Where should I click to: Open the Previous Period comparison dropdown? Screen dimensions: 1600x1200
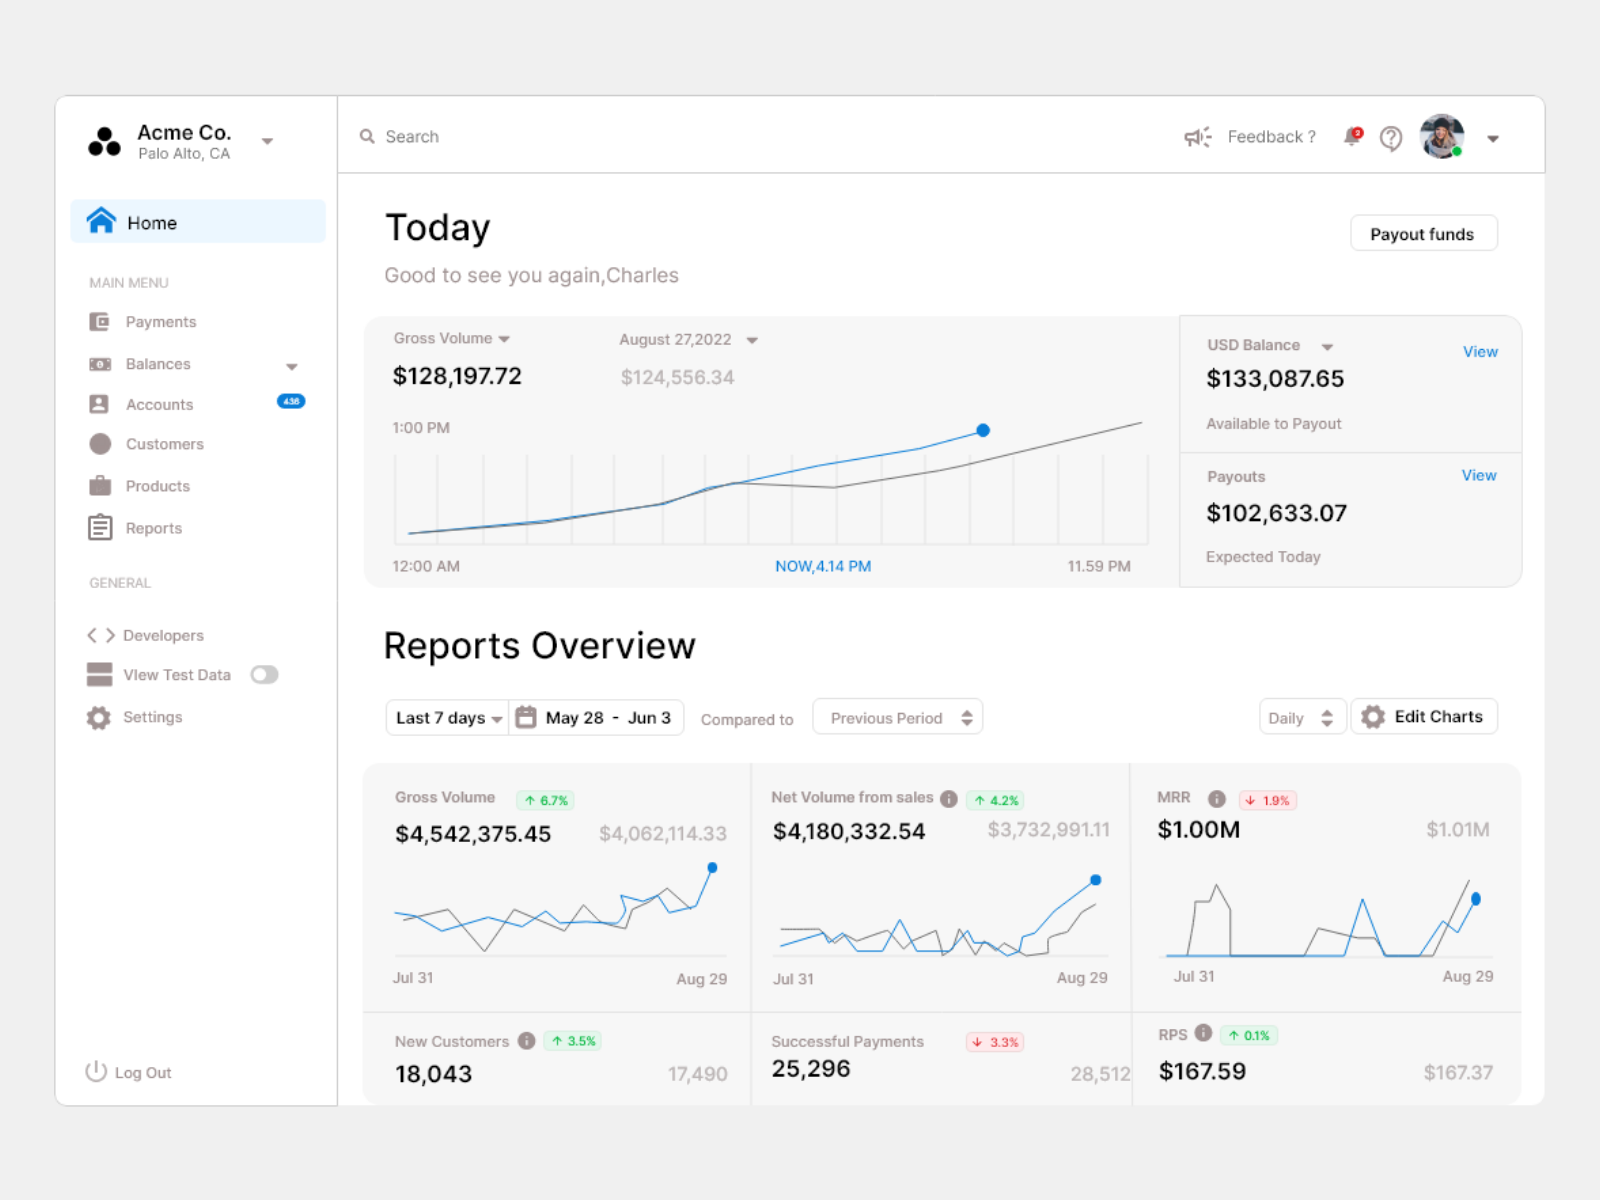click(x=896, y=717)
